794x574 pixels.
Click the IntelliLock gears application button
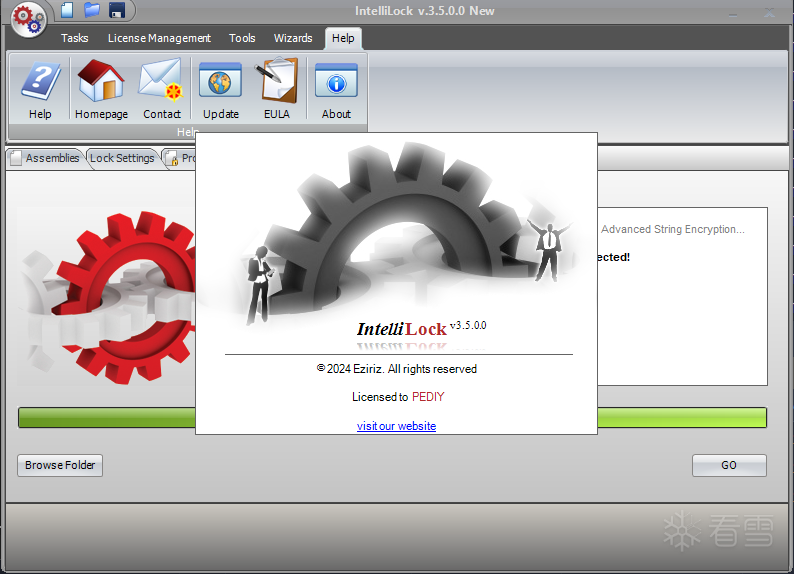28,20
